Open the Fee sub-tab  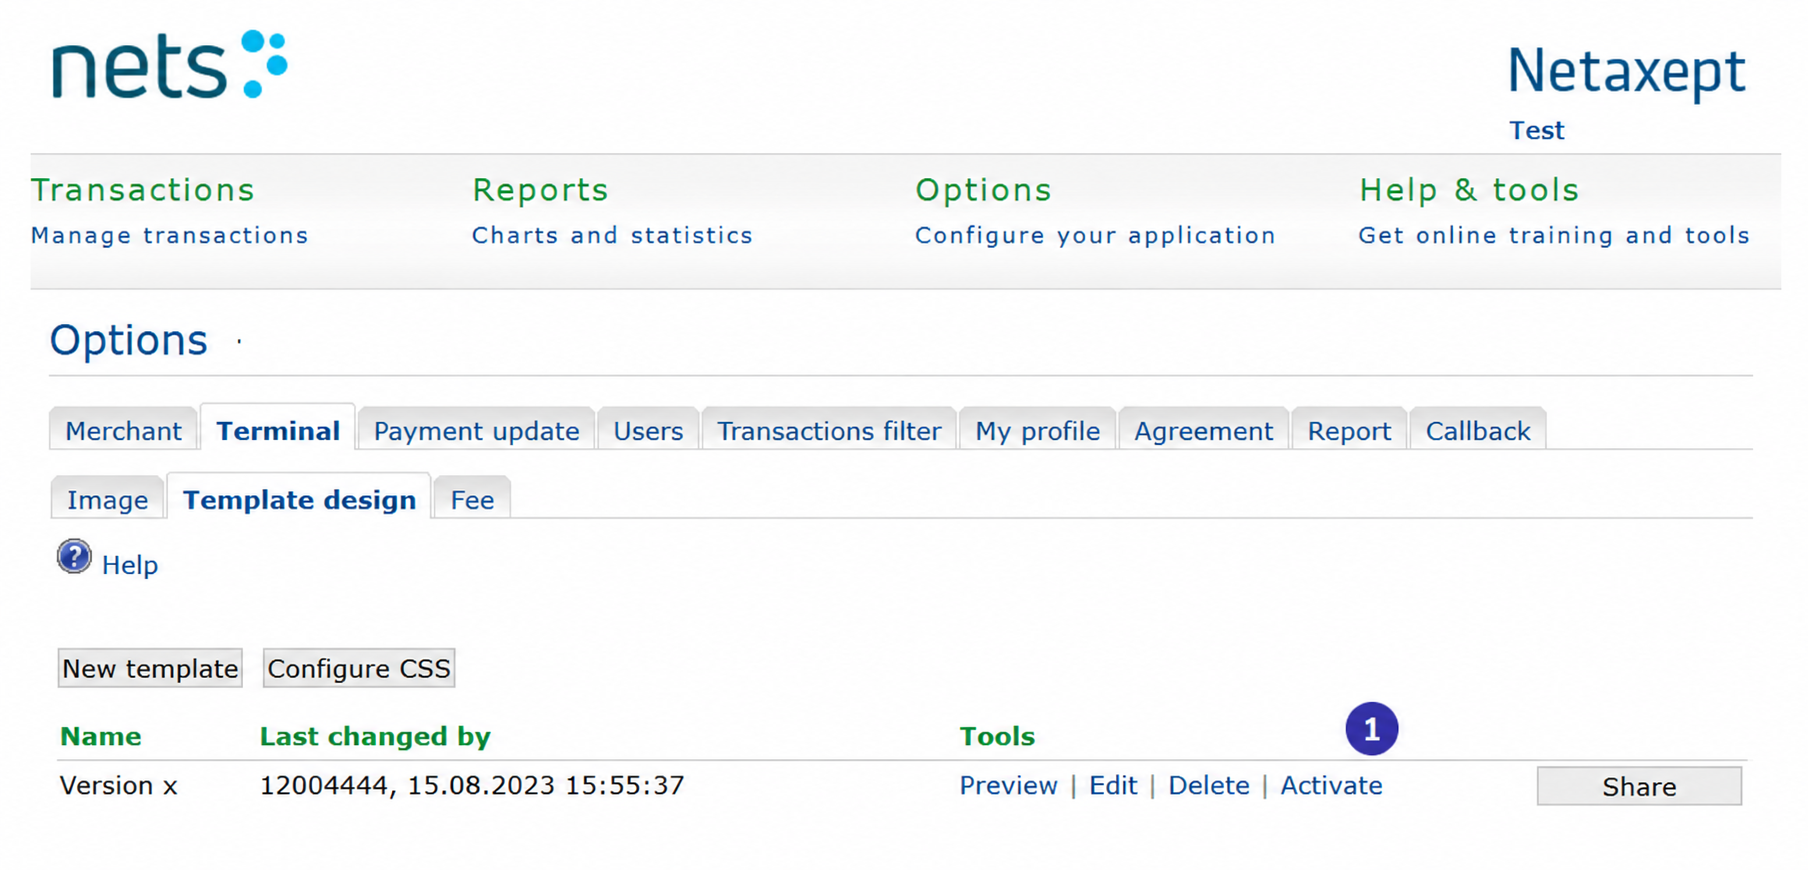[x=472, y=499]
